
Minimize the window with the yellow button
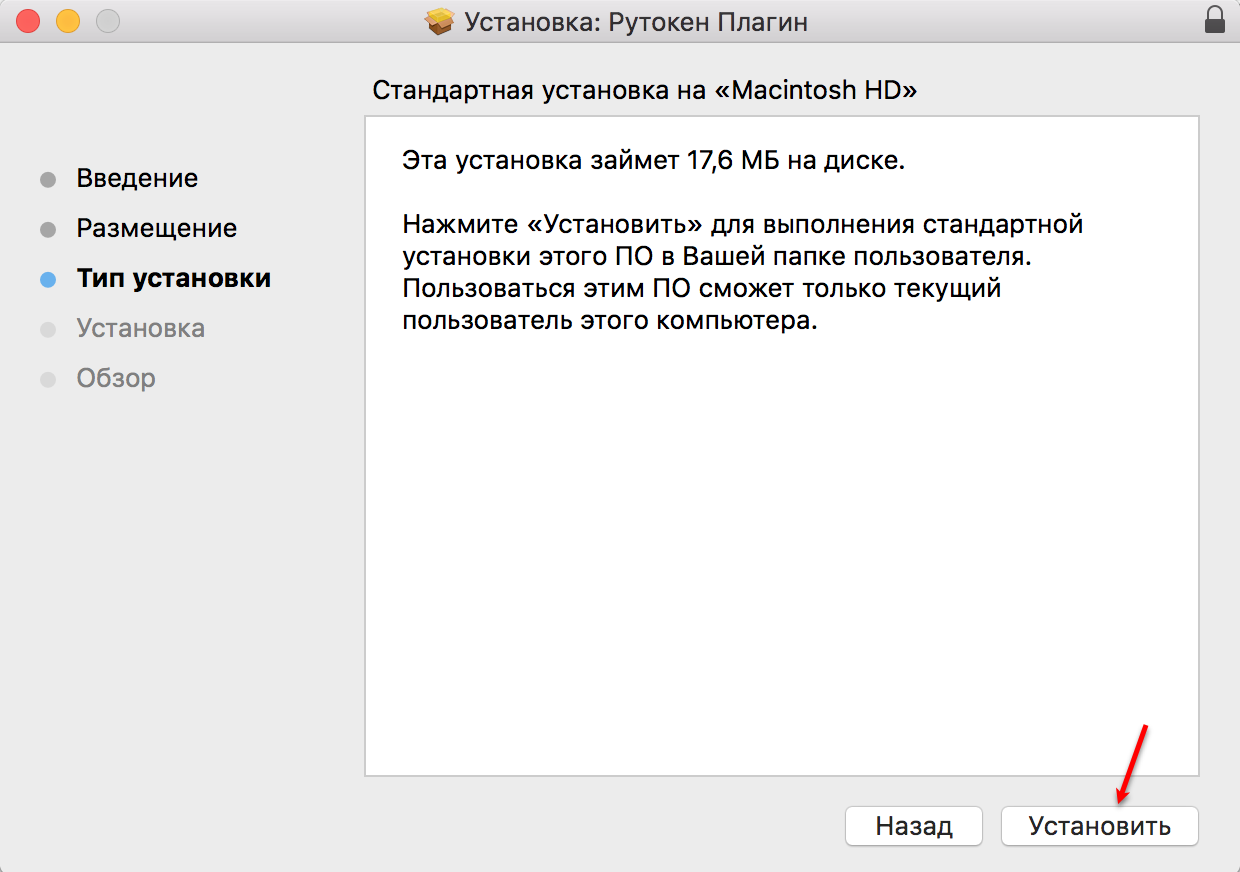pyautogui.click(x=68, y=21)
